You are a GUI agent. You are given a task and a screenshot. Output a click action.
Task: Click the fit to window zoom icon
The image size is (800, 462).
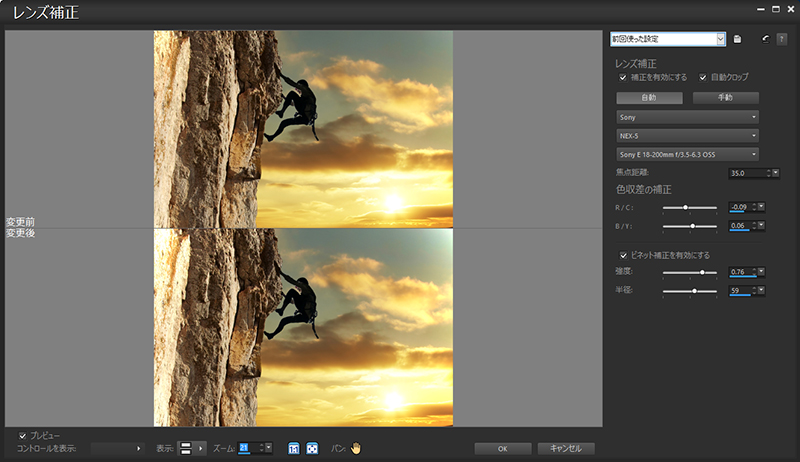(x=312, y=448)
